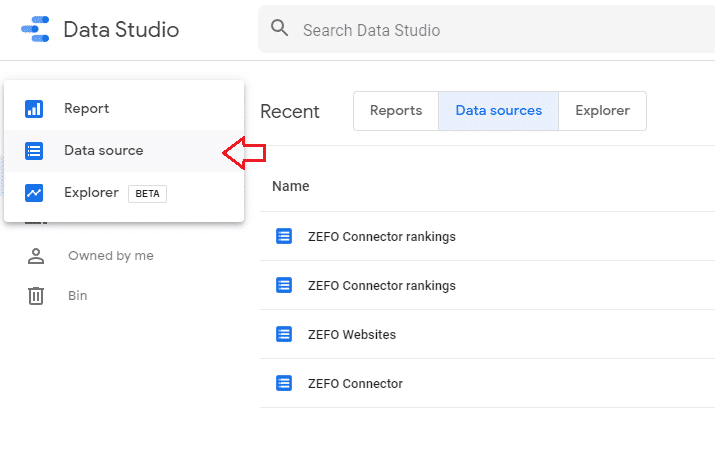Open first ZEFO Connector rankings data source

tap(382, 237)
